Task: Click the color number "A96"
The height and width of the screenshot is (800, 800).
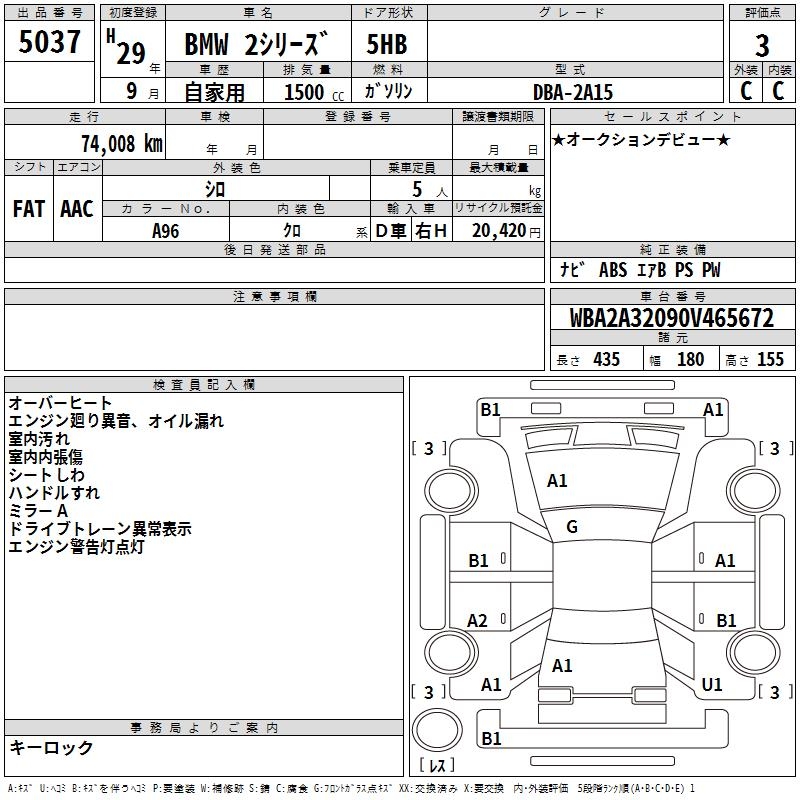Action: (x=165, y=231)
